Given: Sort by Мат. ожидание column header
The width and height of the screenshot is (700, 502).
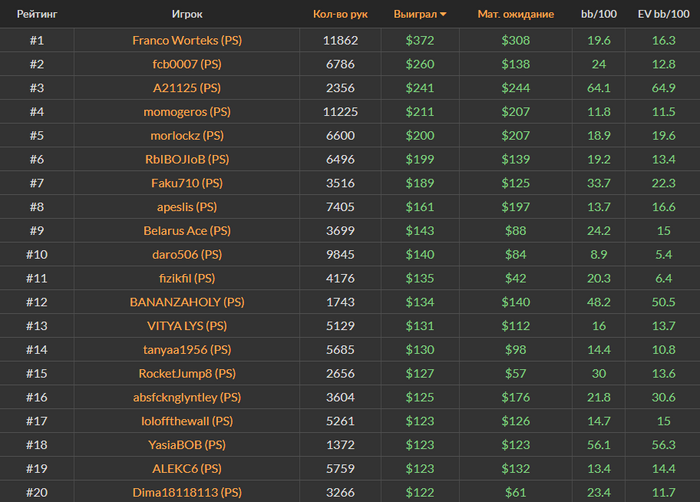Looking at the screenshot, I should click(x=515, y=15).
